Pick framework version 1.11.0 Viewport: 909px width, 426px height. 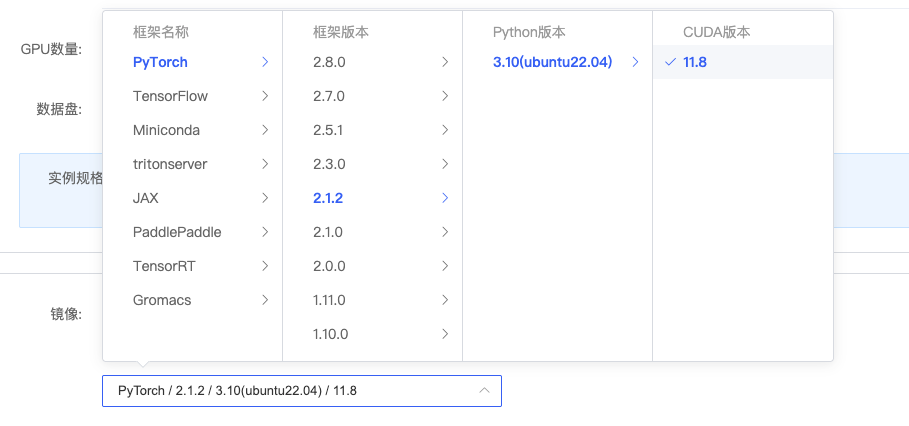click(373, 300)
